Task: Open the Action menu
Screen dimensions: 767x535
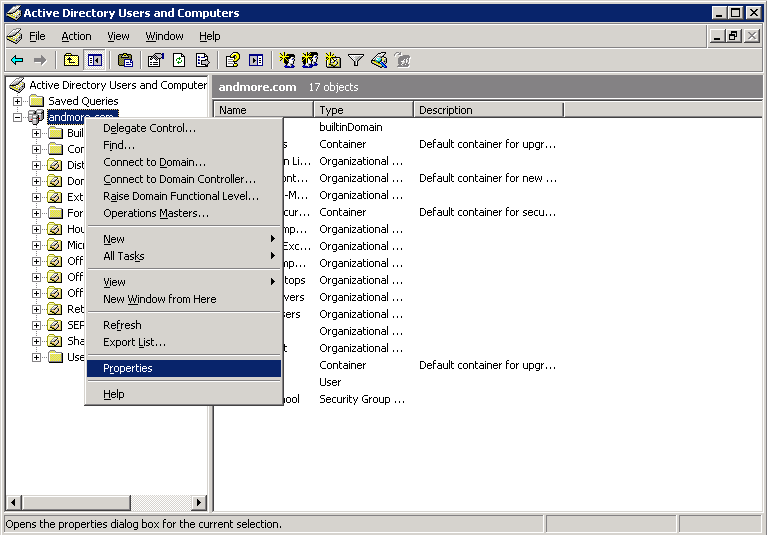Action: click(x=76, y=36)
